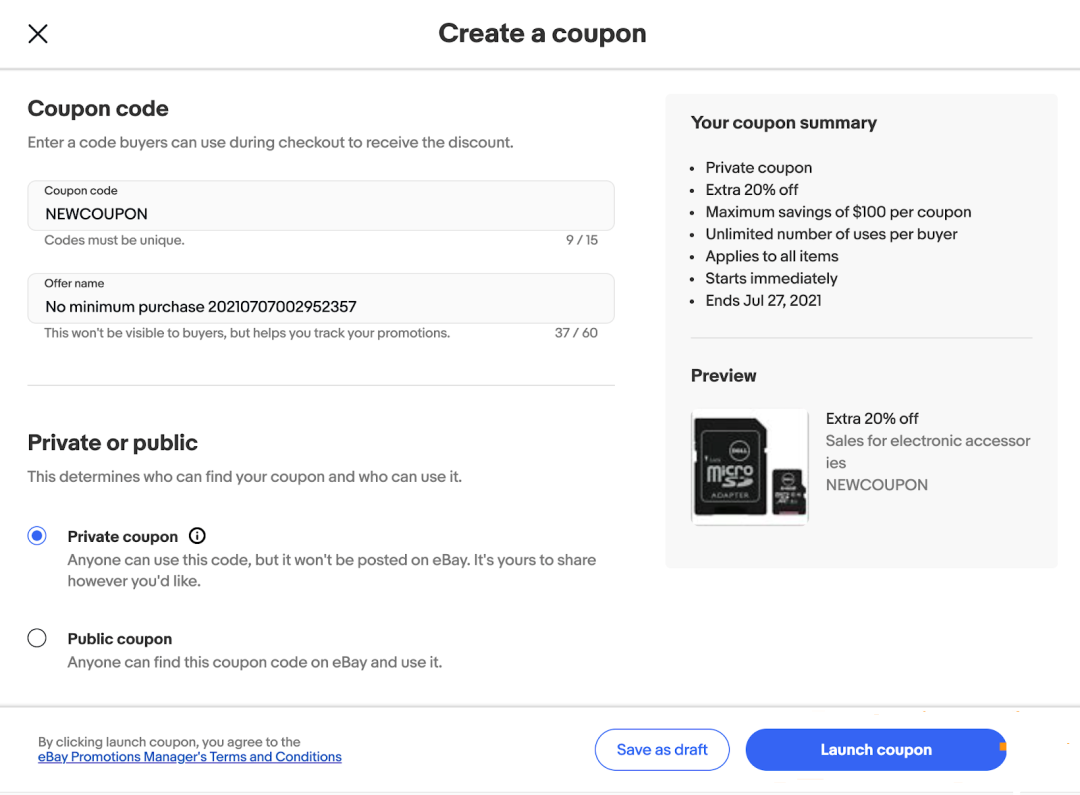
Task: Click the small micro SD card preview image
Action: tap(789, 491)
